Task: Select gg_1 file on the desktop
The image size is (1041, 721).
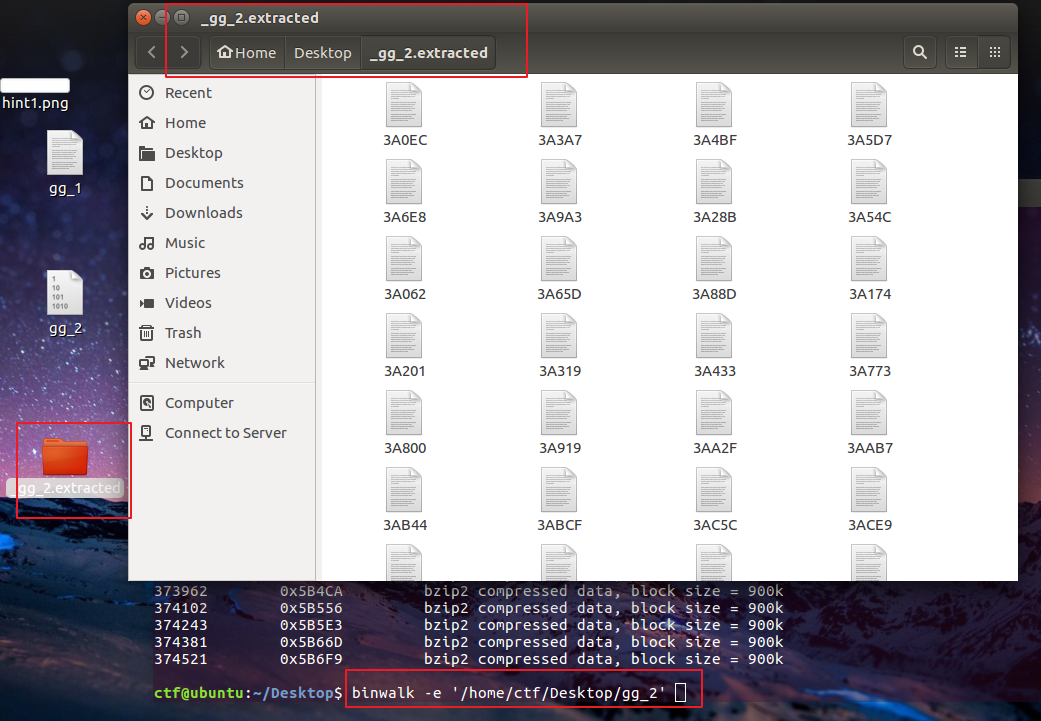Action: [x=65, y=163]
